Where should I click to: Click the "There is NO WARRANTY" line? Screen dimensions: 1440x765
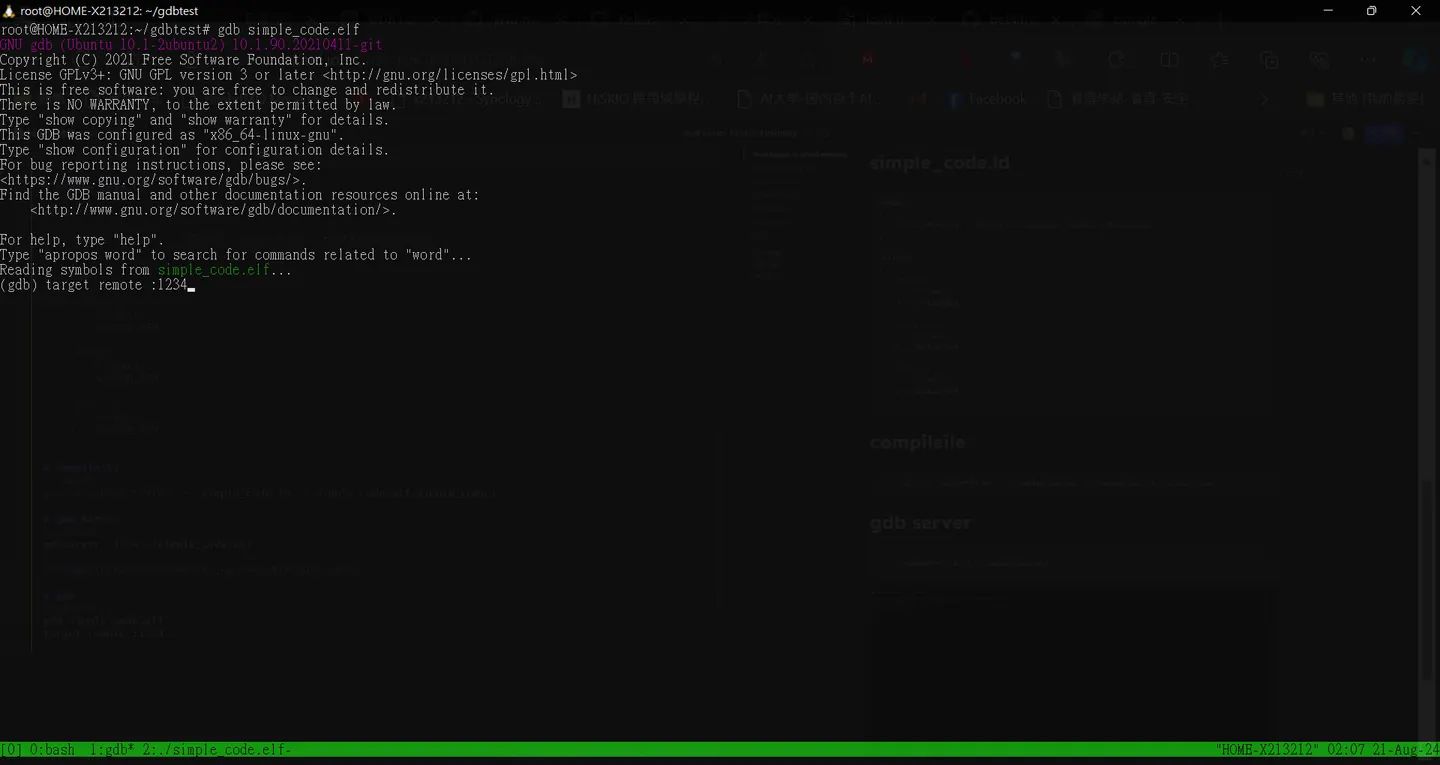click(x=199, y=105)
